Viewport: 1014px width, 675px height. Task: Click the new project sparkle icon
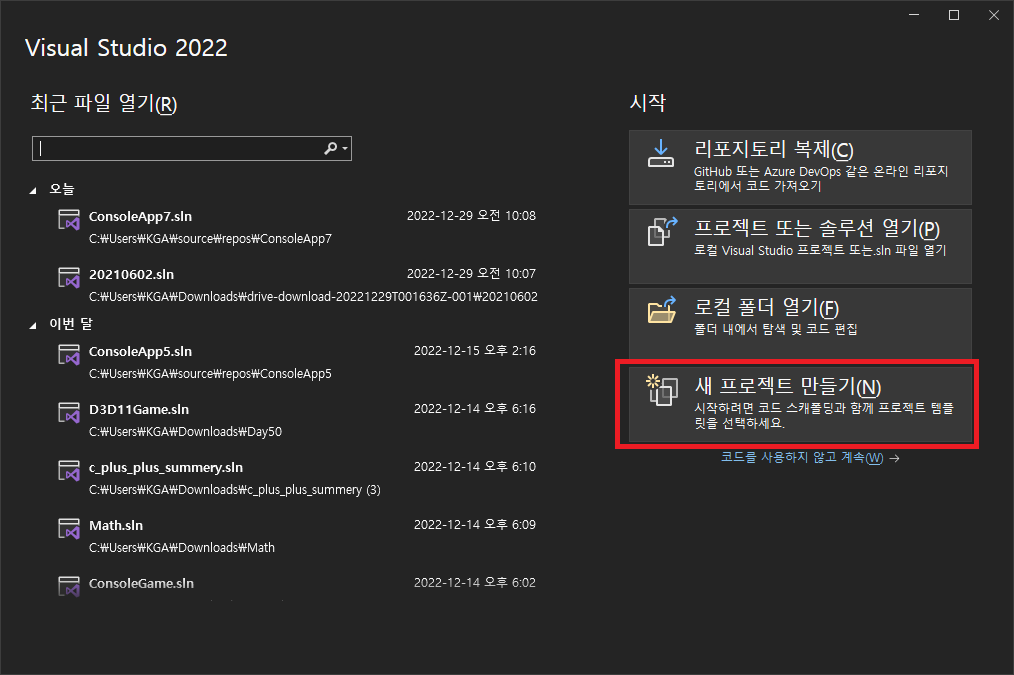pos(662,390)
